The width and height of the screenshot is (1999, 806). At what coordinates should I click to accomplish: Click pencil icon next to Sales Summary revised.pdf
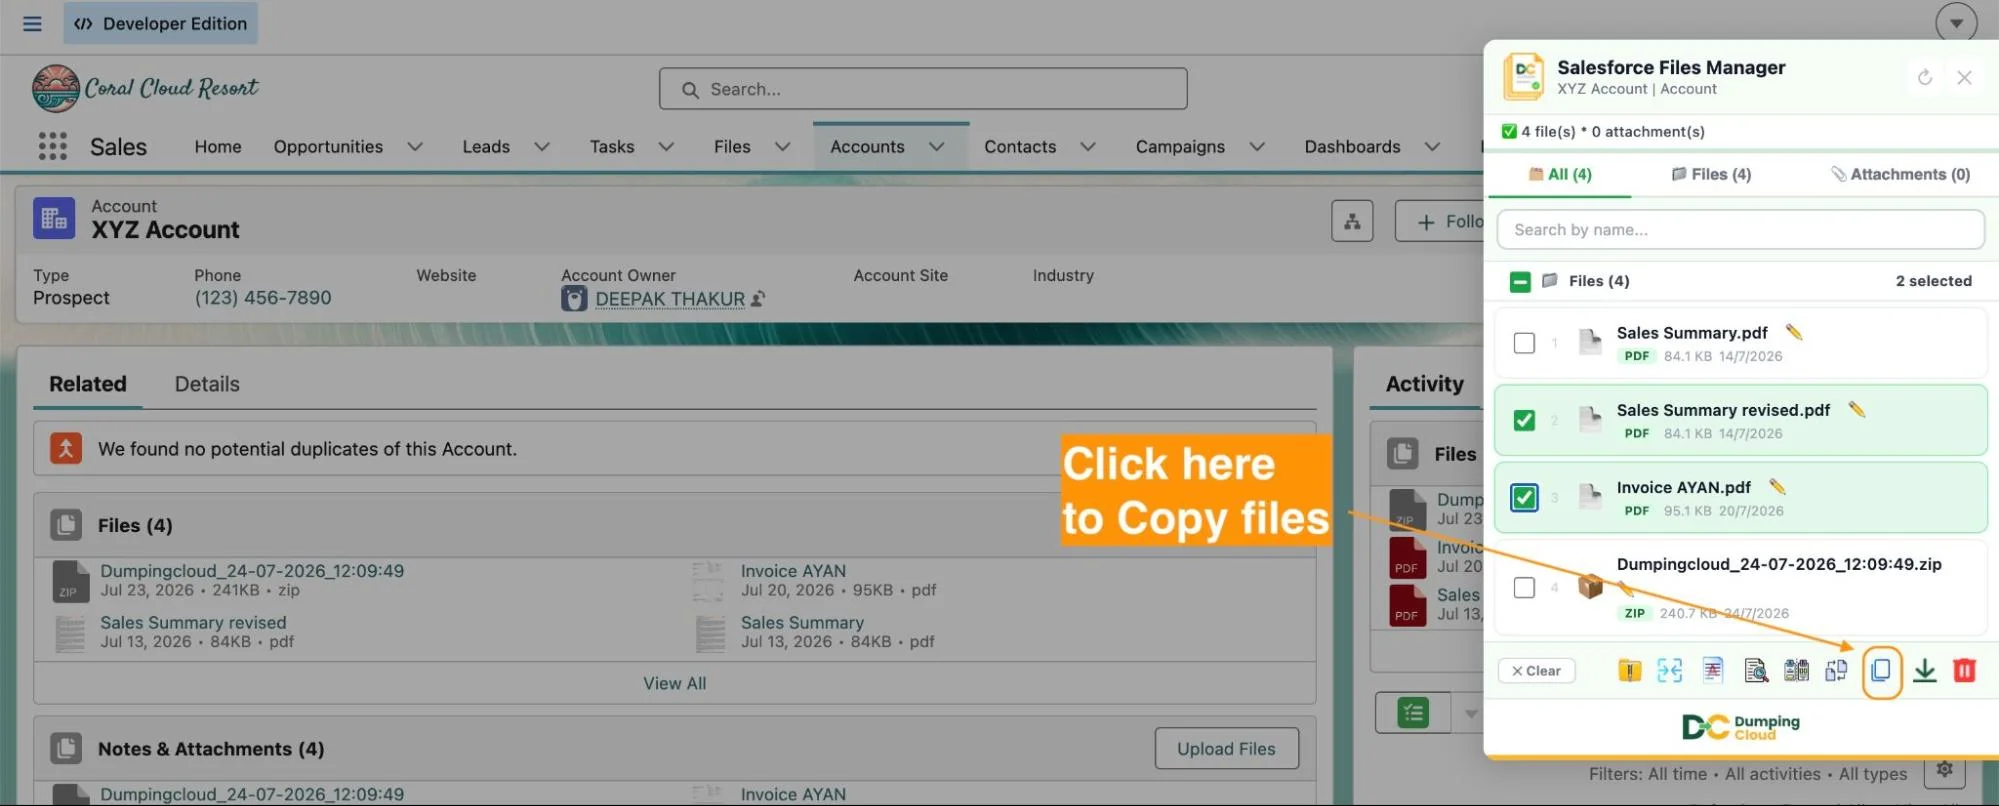tap(1856, 409)
